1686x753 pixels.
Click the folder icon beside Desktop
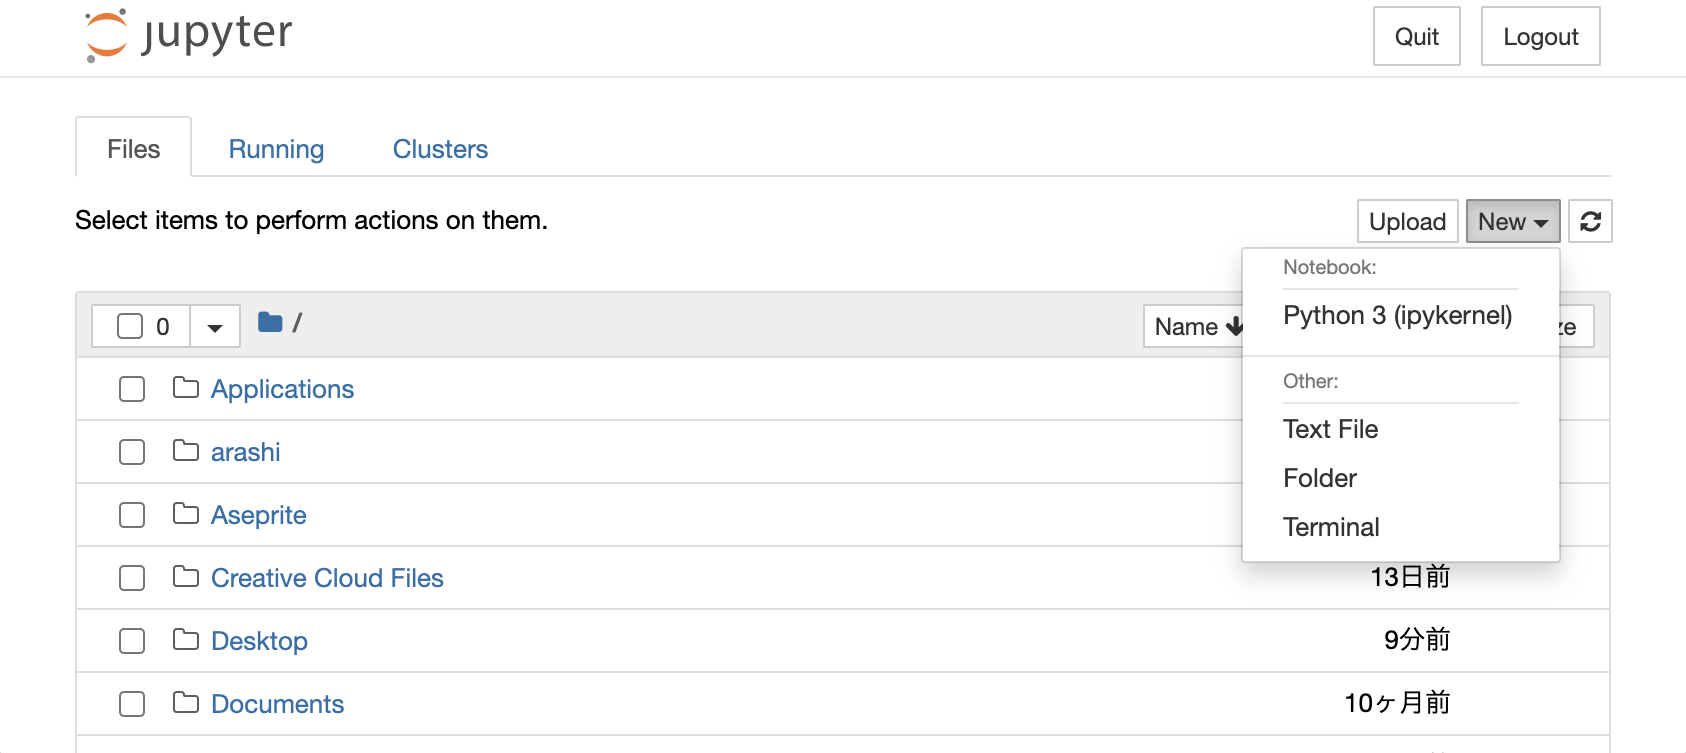click(186, 641)
